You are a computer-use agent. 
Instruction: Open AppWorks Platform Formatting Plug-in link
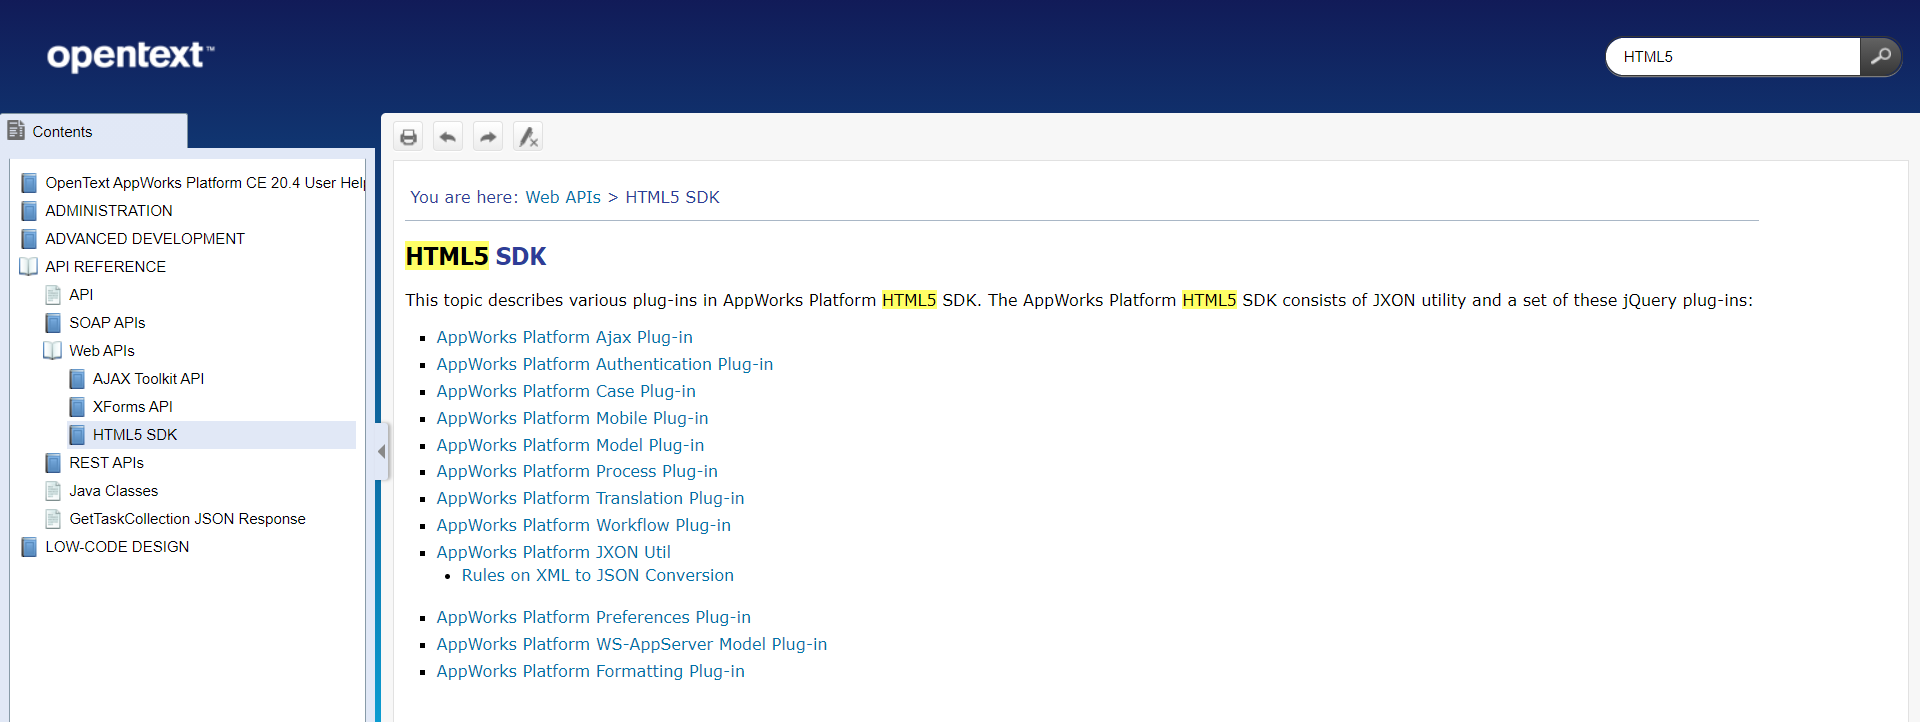click(591, 672)
